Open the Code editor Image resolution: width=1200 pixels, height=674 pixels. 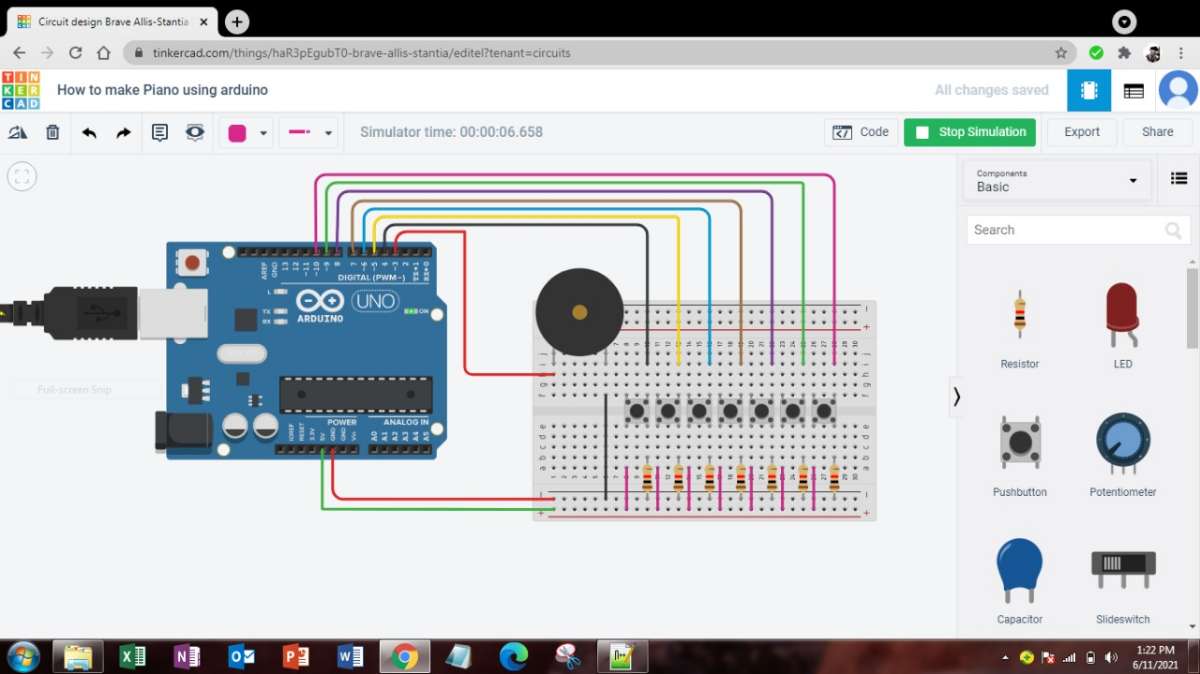[860, 132]
